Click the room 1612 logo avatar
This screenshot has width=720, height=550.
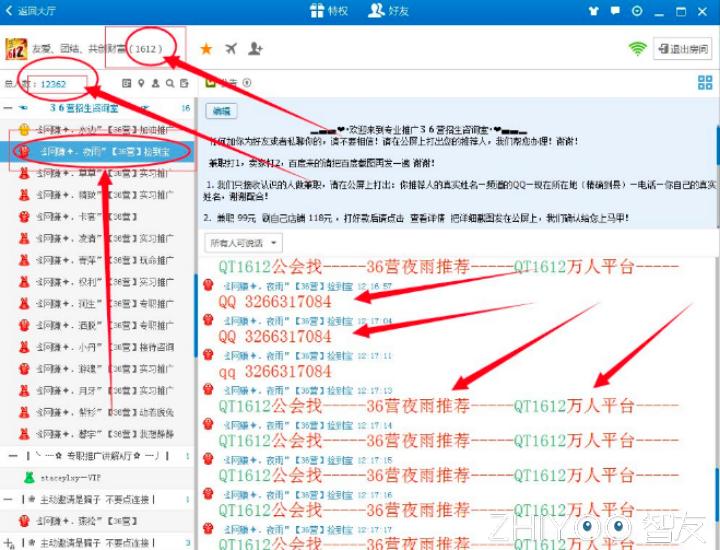(16, 49)
